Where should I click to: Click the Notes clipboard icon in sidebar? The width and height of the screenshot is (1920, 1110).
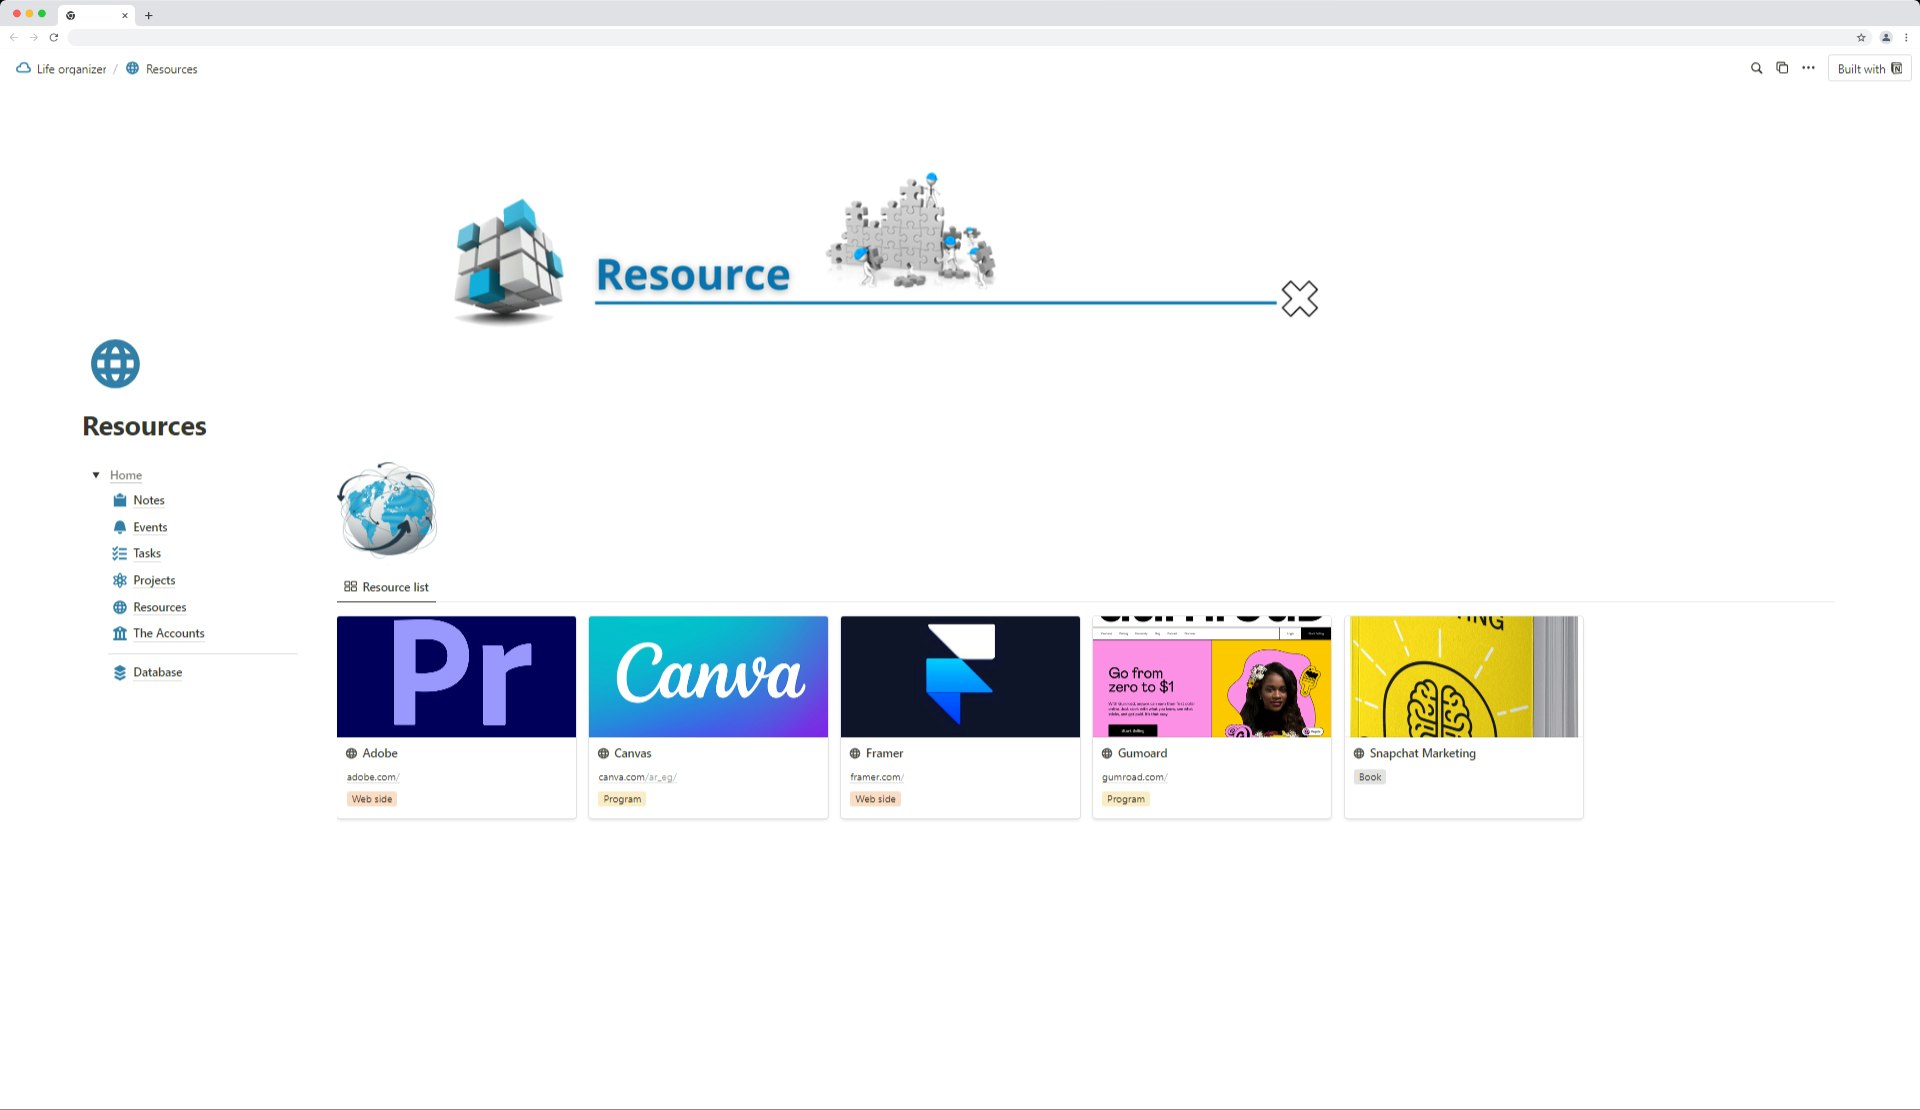[x=120, y=500]
